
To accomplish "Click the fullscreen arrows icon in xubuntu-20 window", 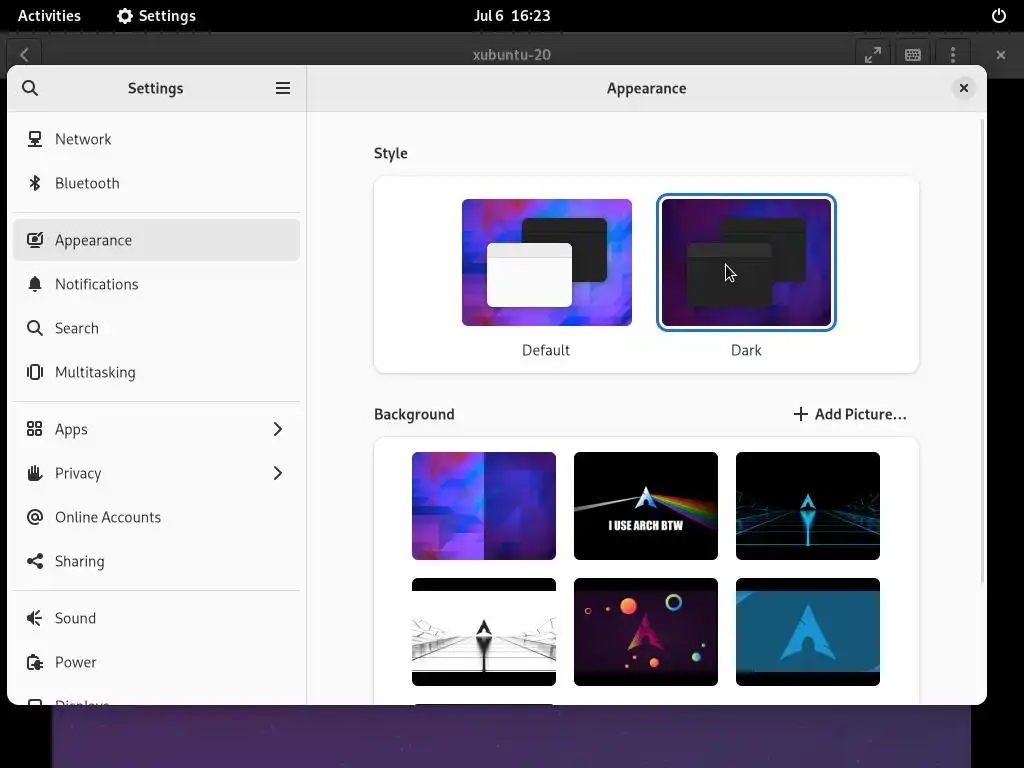I will [872, 55].
